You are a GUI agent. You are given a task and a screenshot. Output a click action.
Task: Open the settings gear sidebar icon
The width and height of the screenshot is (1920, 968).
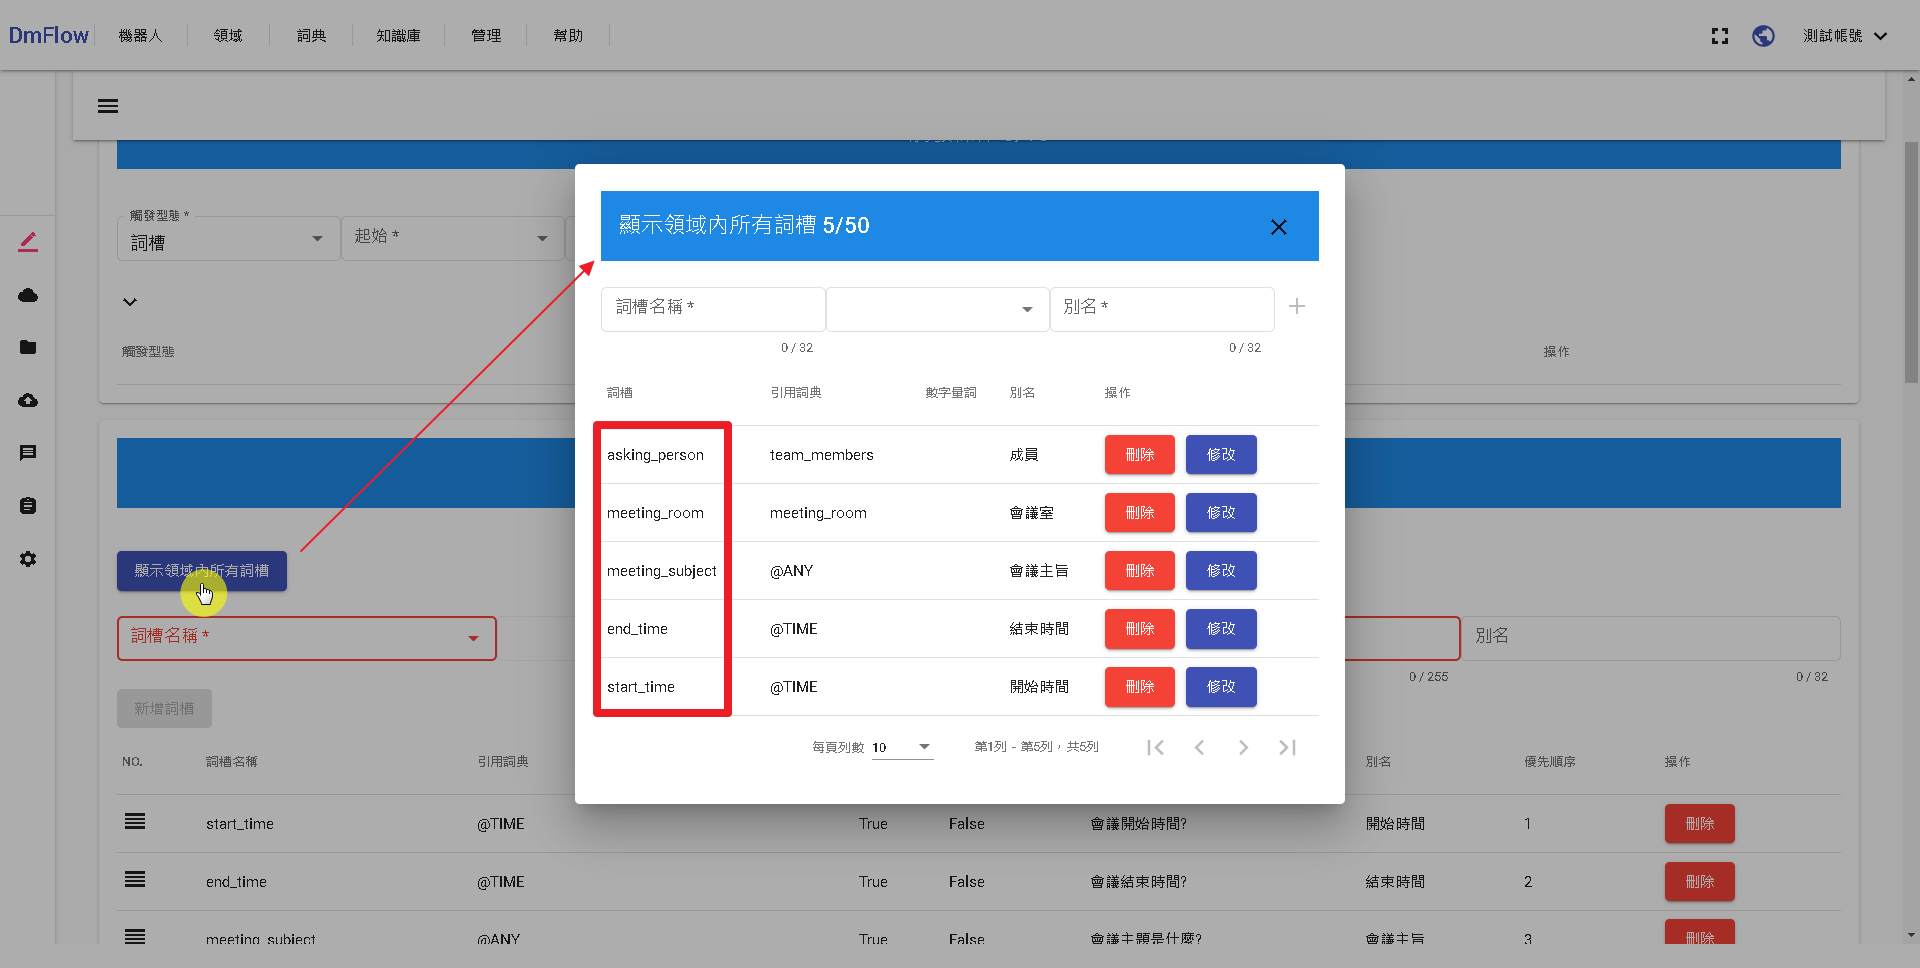tap(28, 559)
